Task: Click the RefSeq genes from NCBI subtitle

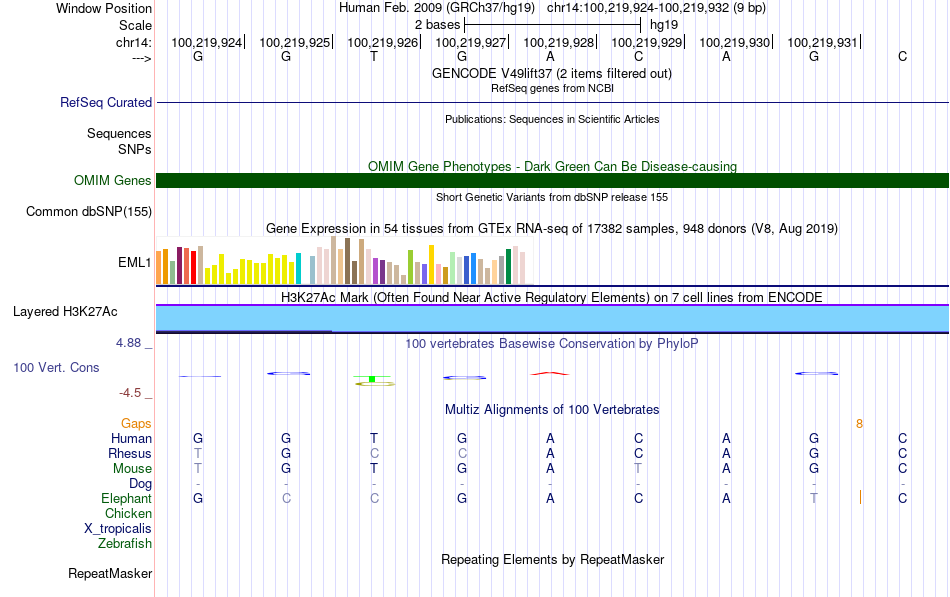Action: pyautogui.click(x=552, y=88)
